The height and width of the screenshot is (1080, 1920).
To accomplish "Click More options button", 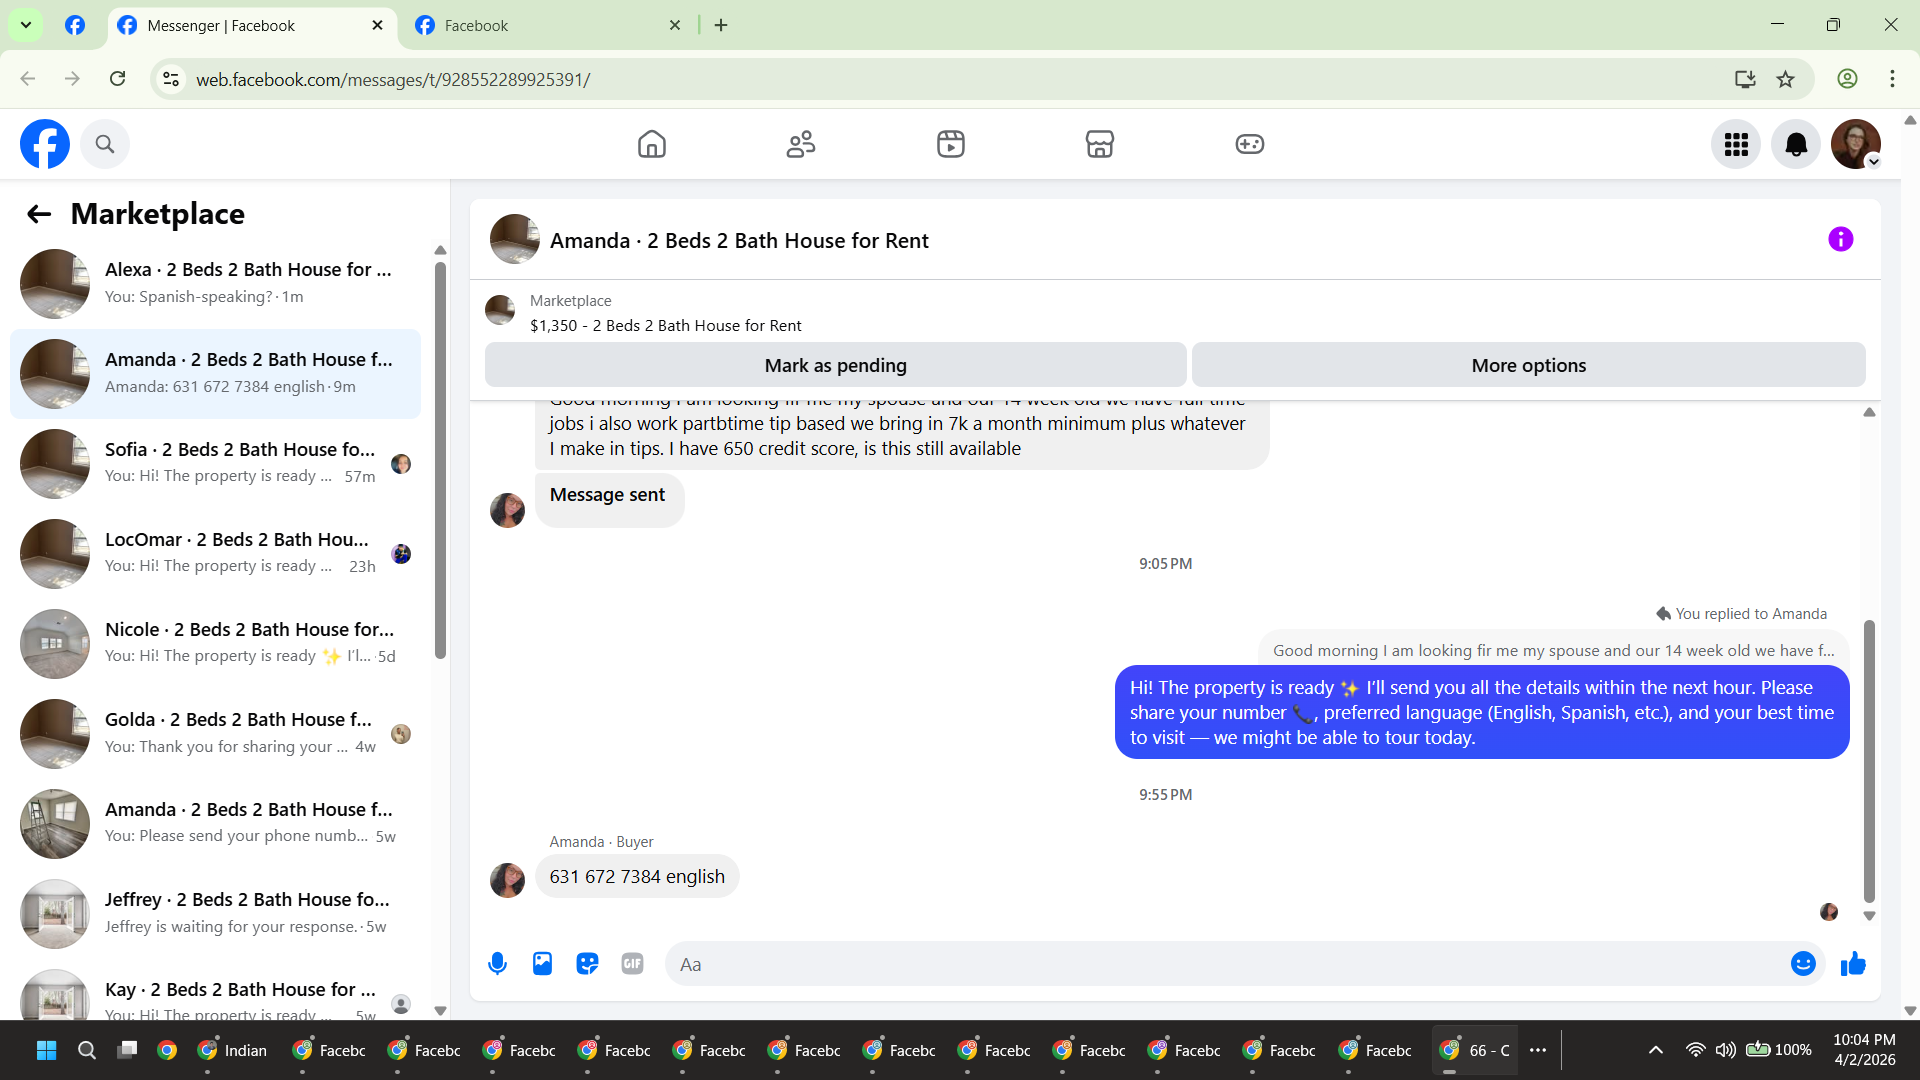I will point(1528,365).
